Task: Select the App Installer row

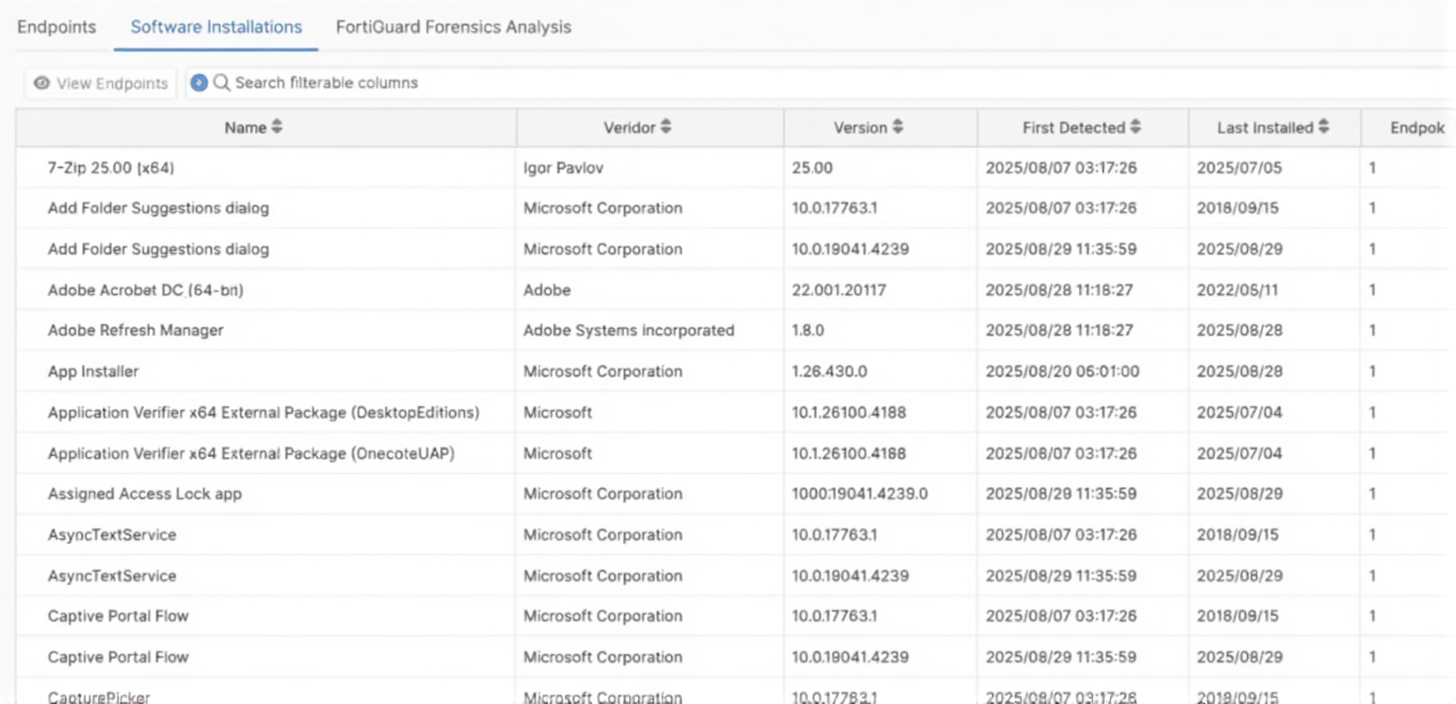Action: (x=93, y=371)
